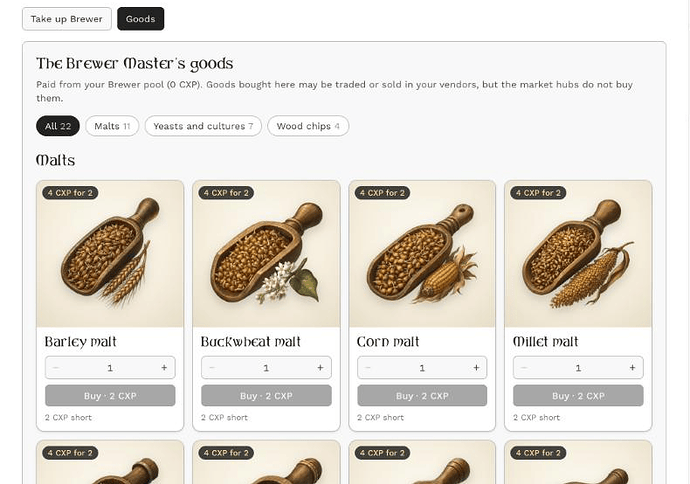
Task: Click the Buckwheat malt quantity value field
Action: (266, 367)
